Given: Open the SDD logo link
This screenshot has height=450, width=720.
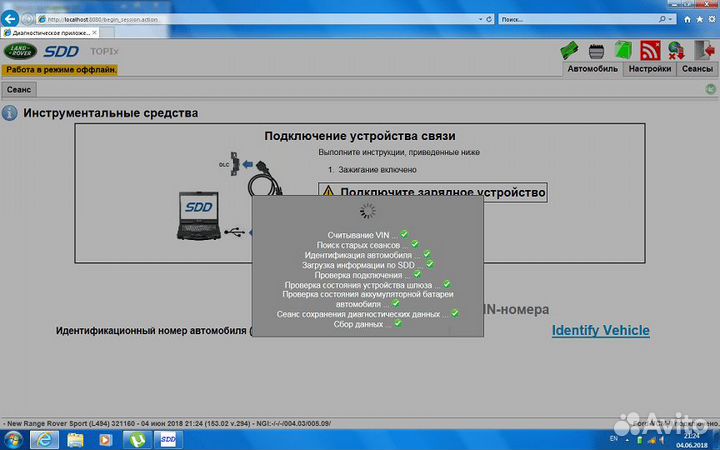Looking at the screenshot, I should tap(61, 51).
